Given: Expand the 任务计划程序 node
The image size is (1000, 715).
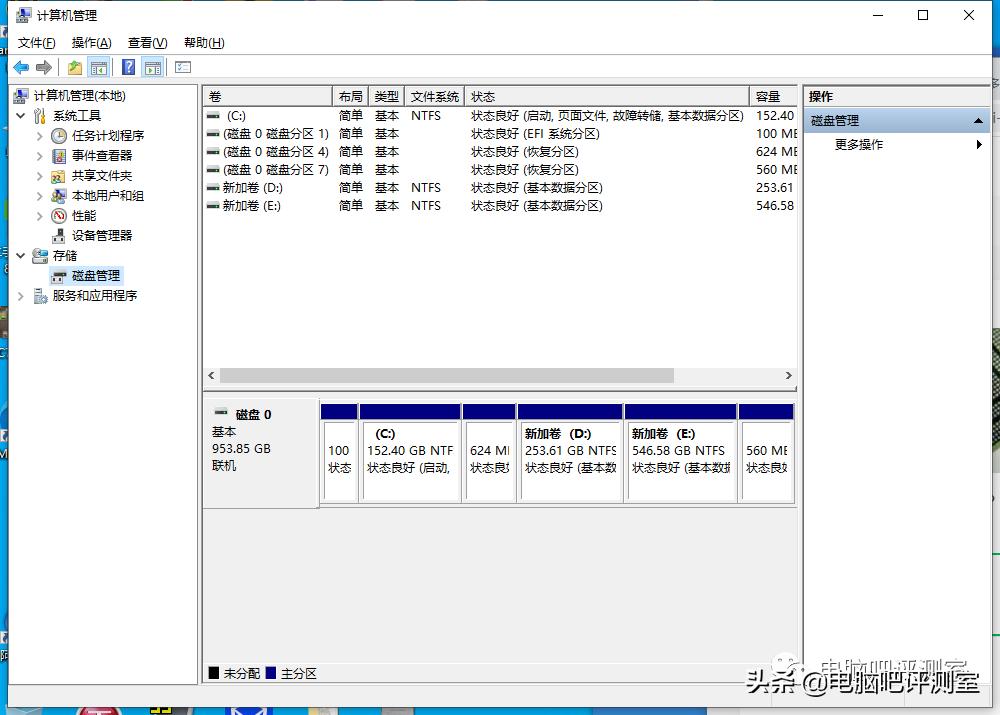Looking at the screenshot, I should click(x=40, y=136).
